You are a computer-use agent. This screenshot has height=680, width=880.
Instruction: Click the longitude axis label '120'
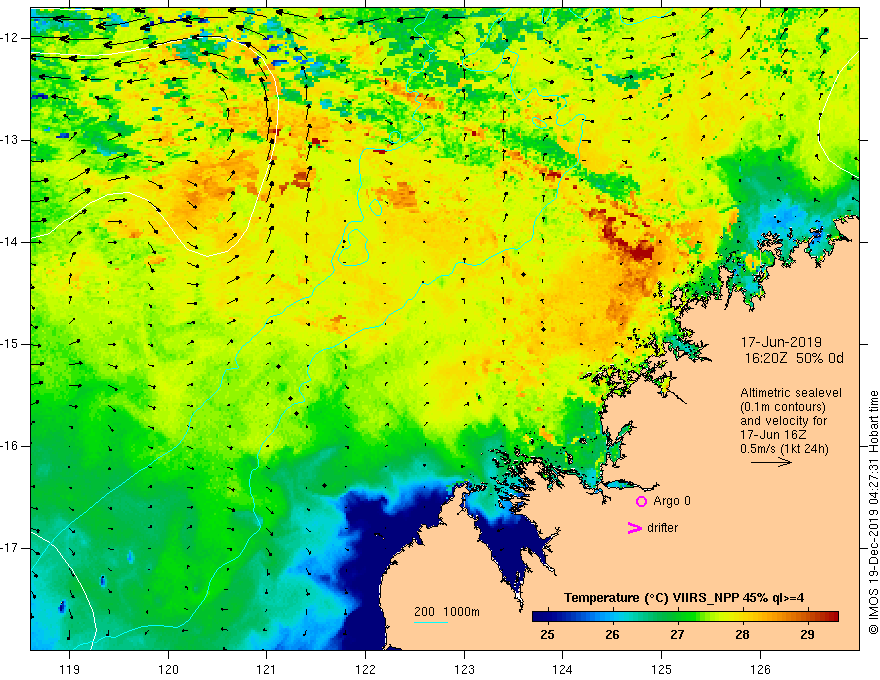pyautogui.click(x=168, y=669)
